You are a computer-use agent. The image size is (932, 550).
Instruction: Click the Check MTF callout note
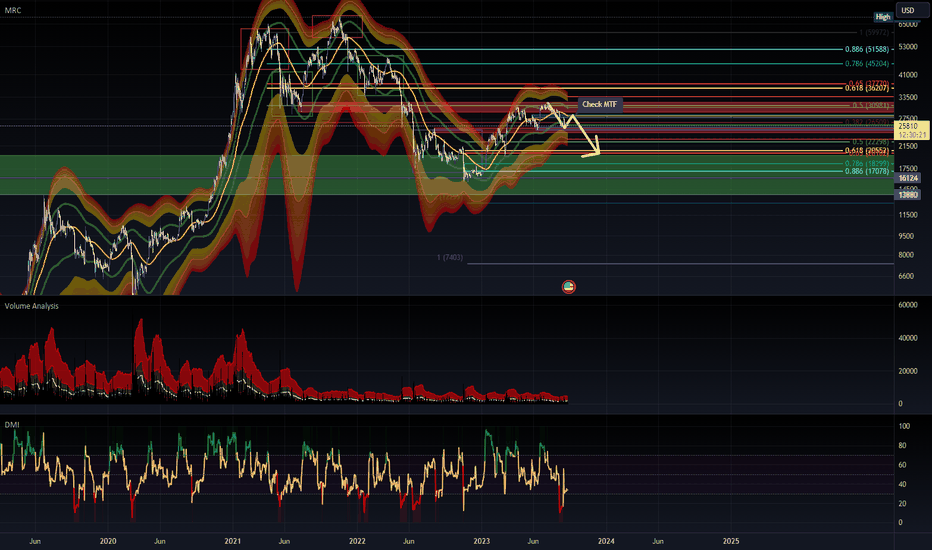pyautogui.click(x=600, y=104)
